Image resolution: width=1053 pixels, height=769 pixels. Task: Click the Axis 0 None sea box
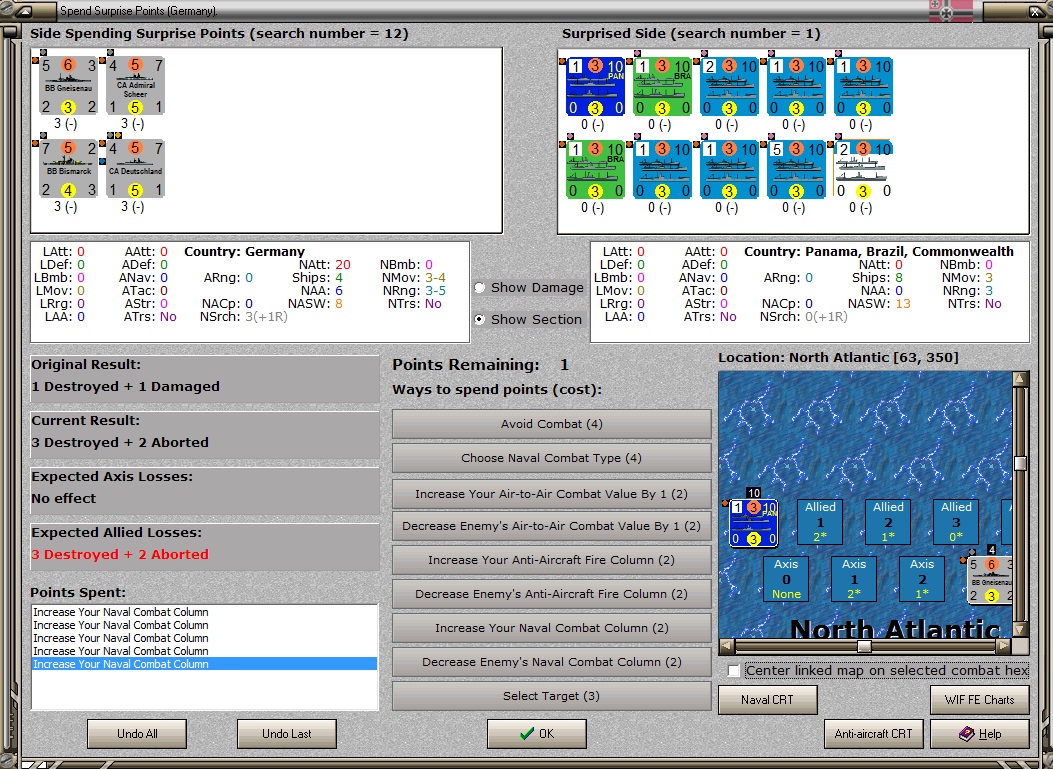pyautogui.click(x=786, y=579)
